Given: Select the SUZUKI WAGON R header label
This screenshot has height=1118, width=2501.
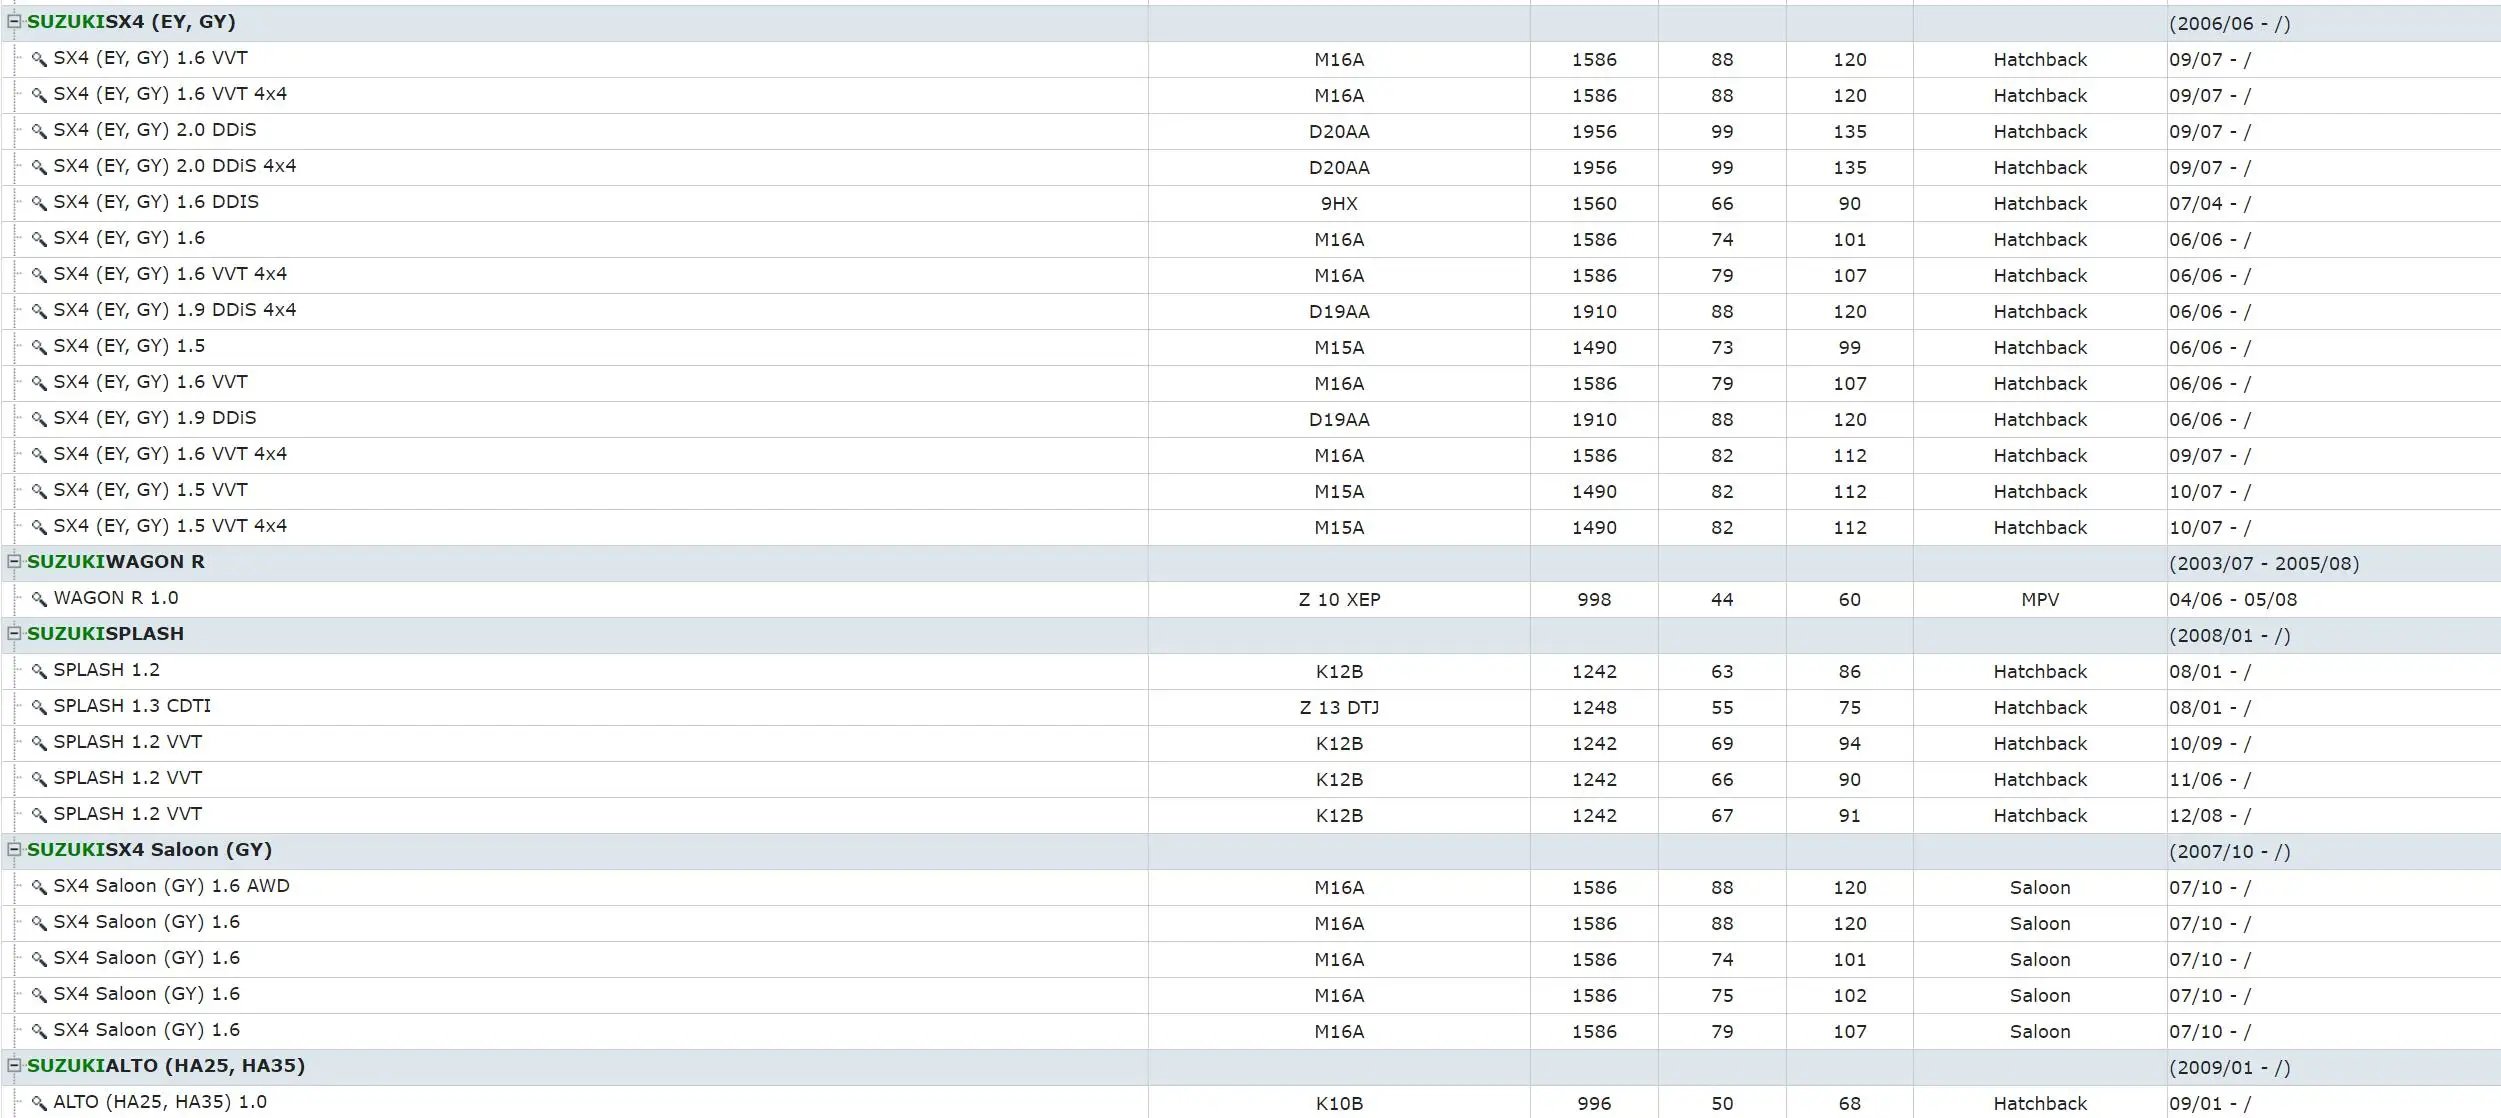Looking at the screenshot, I should click(116, 562).
